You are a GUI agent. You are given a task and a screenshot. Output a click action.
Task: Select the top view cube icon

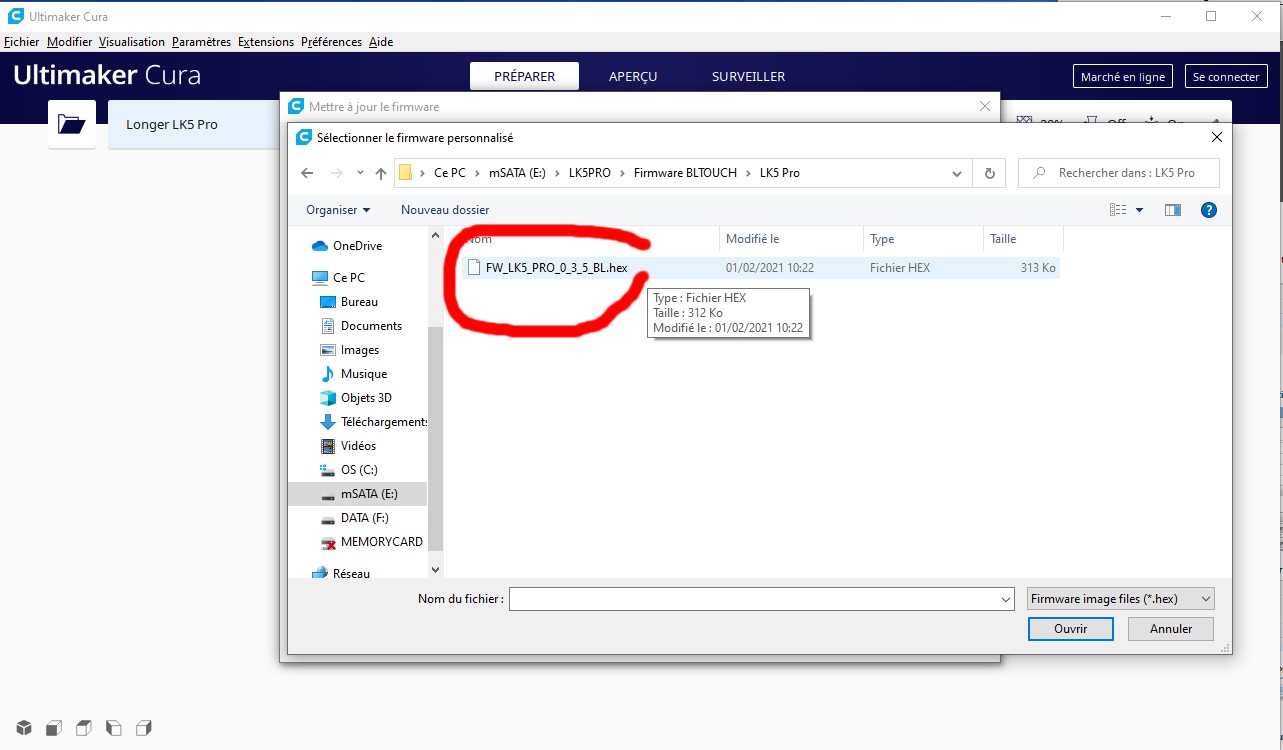pos(84,728)
